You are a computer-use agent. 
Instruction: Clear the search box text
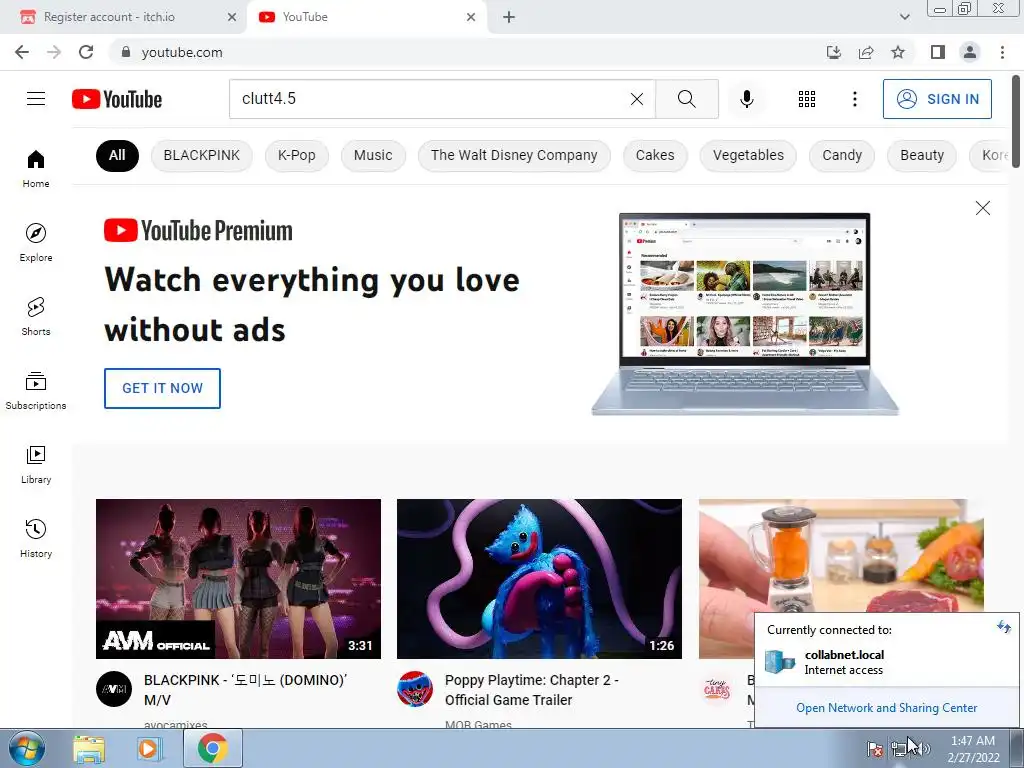(x=637, y=99)
